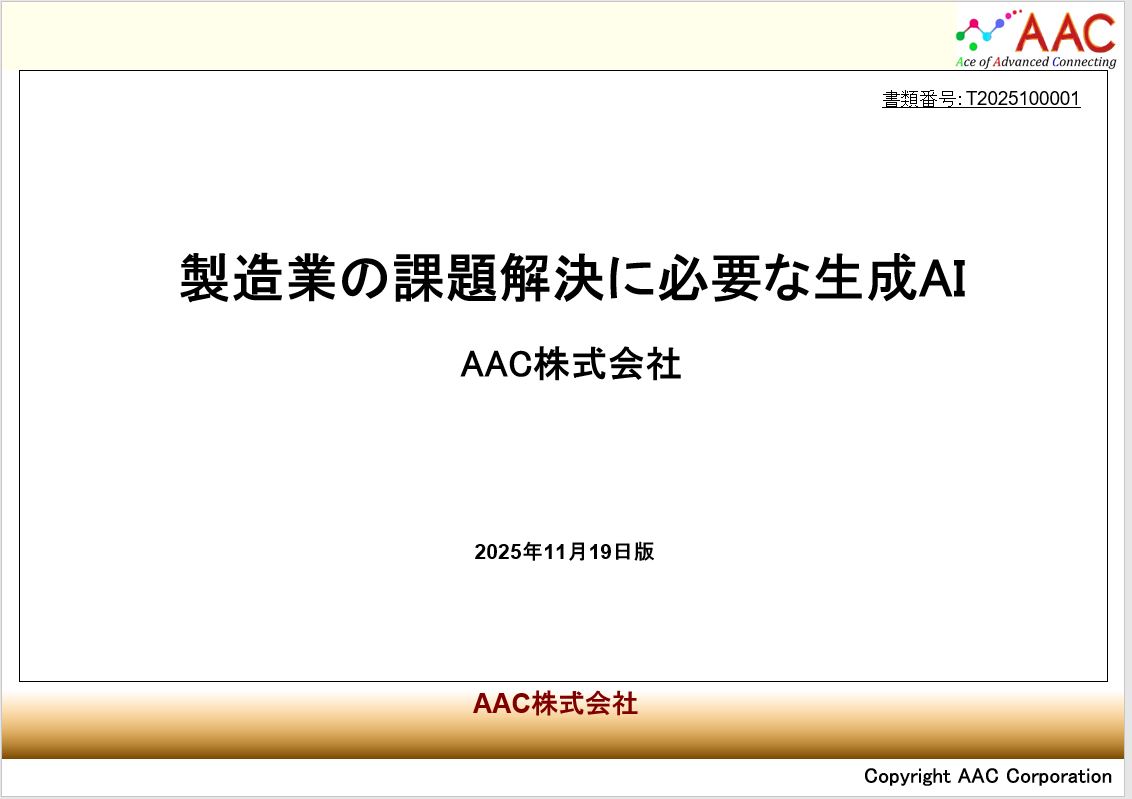
Task: Click the final C in the AAC logo
Action: pos(1098,32)
